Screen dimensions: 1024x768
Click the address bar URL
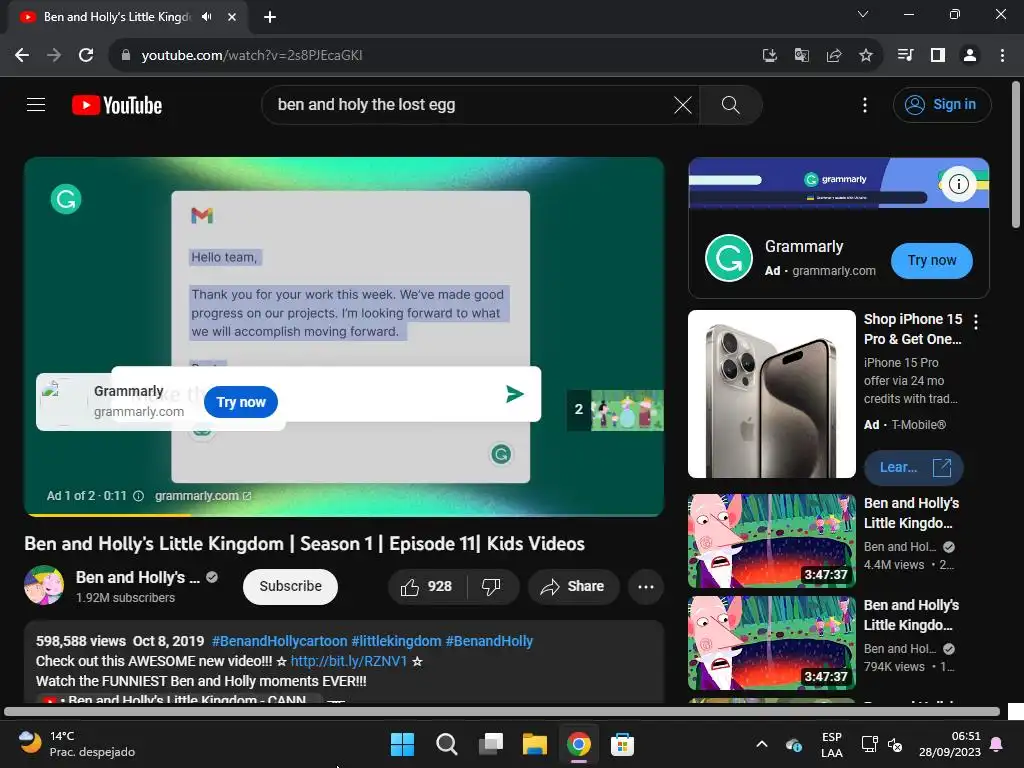(251, 56)
